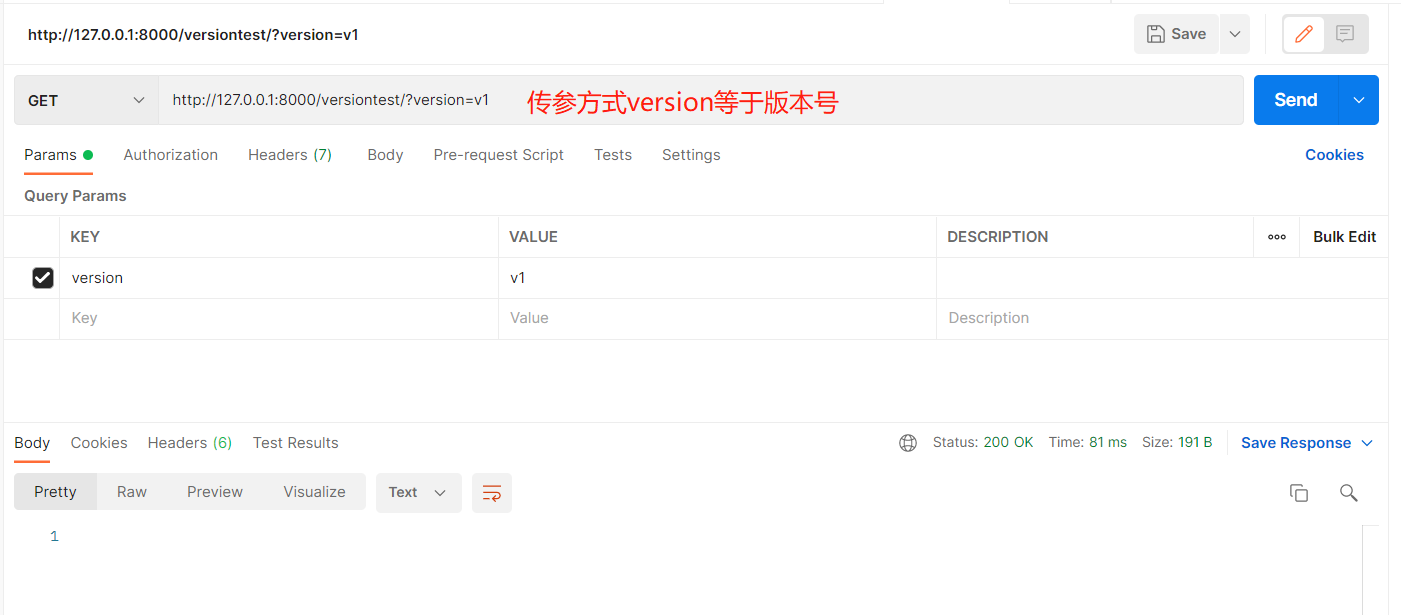Open the request Headers (7) tab
Screen dimensions: 1401x615
click(x=290, y=155)
